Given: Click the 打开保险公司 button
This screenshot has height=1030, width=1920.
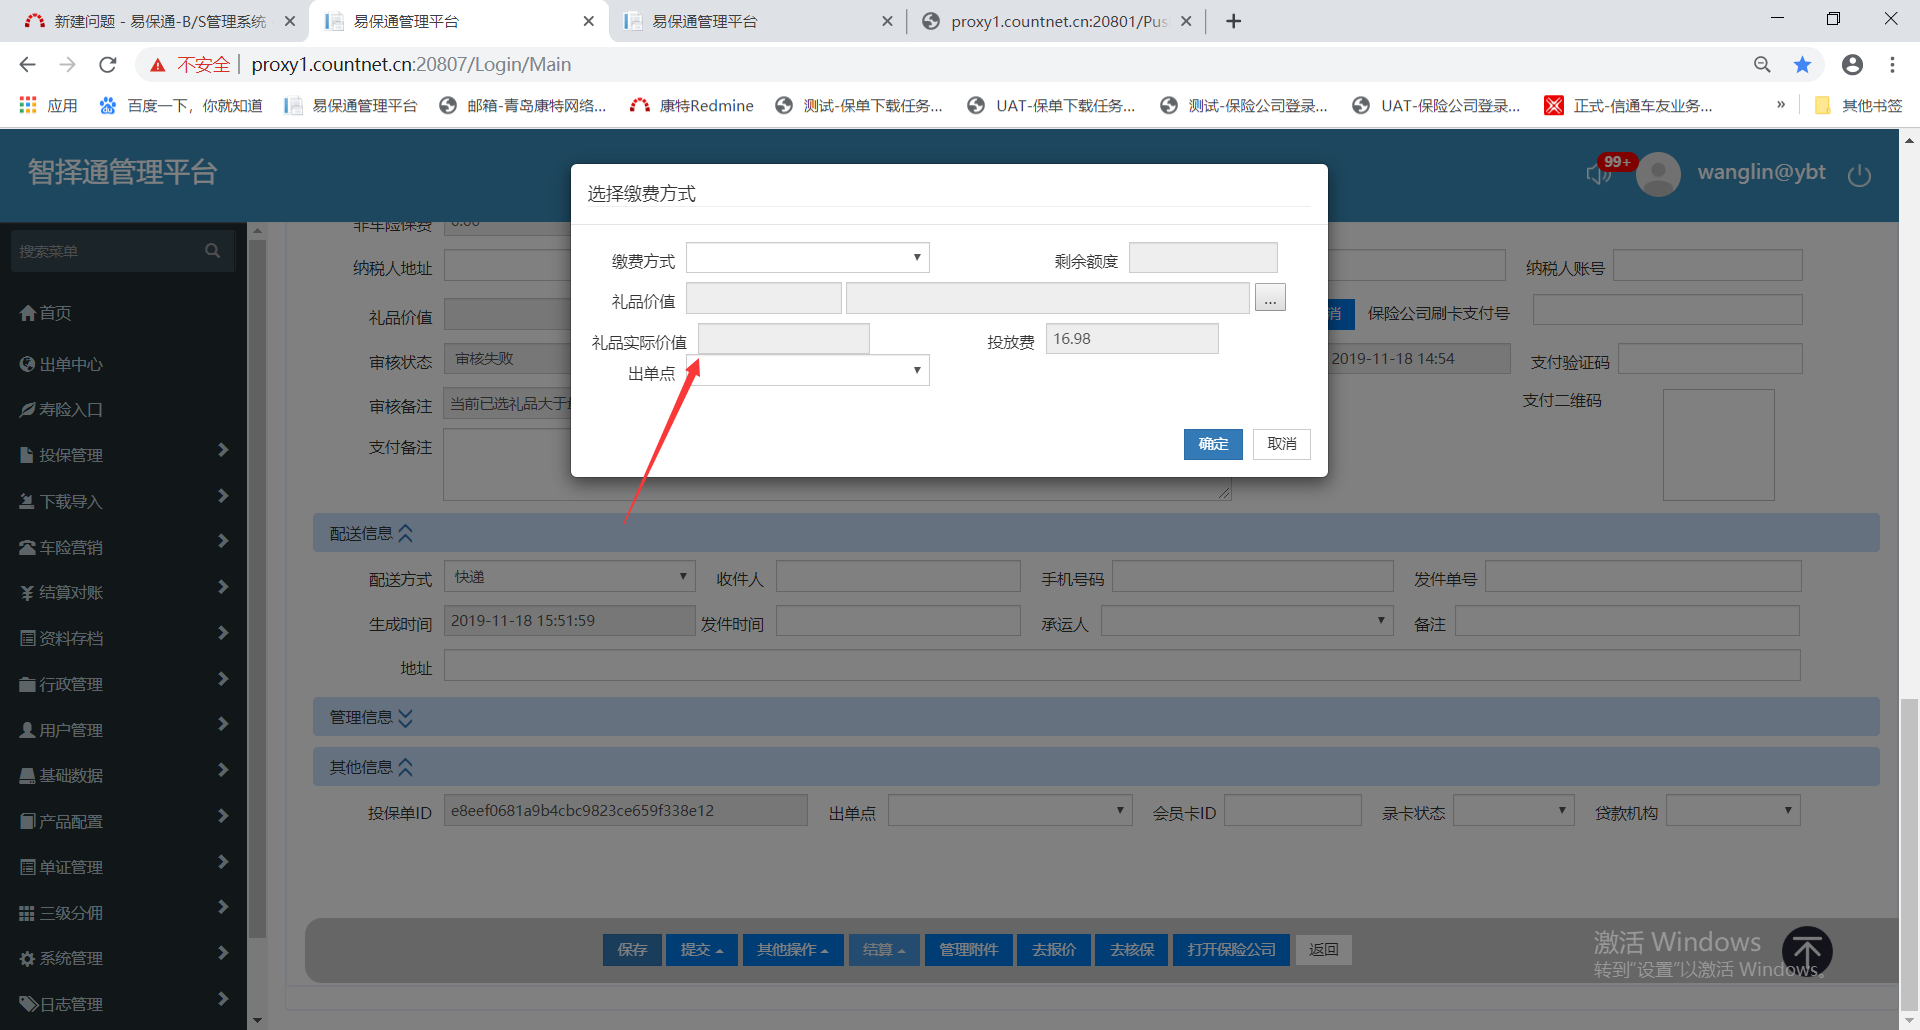Looking at the screenshot, I should (x=1232, y=950).
